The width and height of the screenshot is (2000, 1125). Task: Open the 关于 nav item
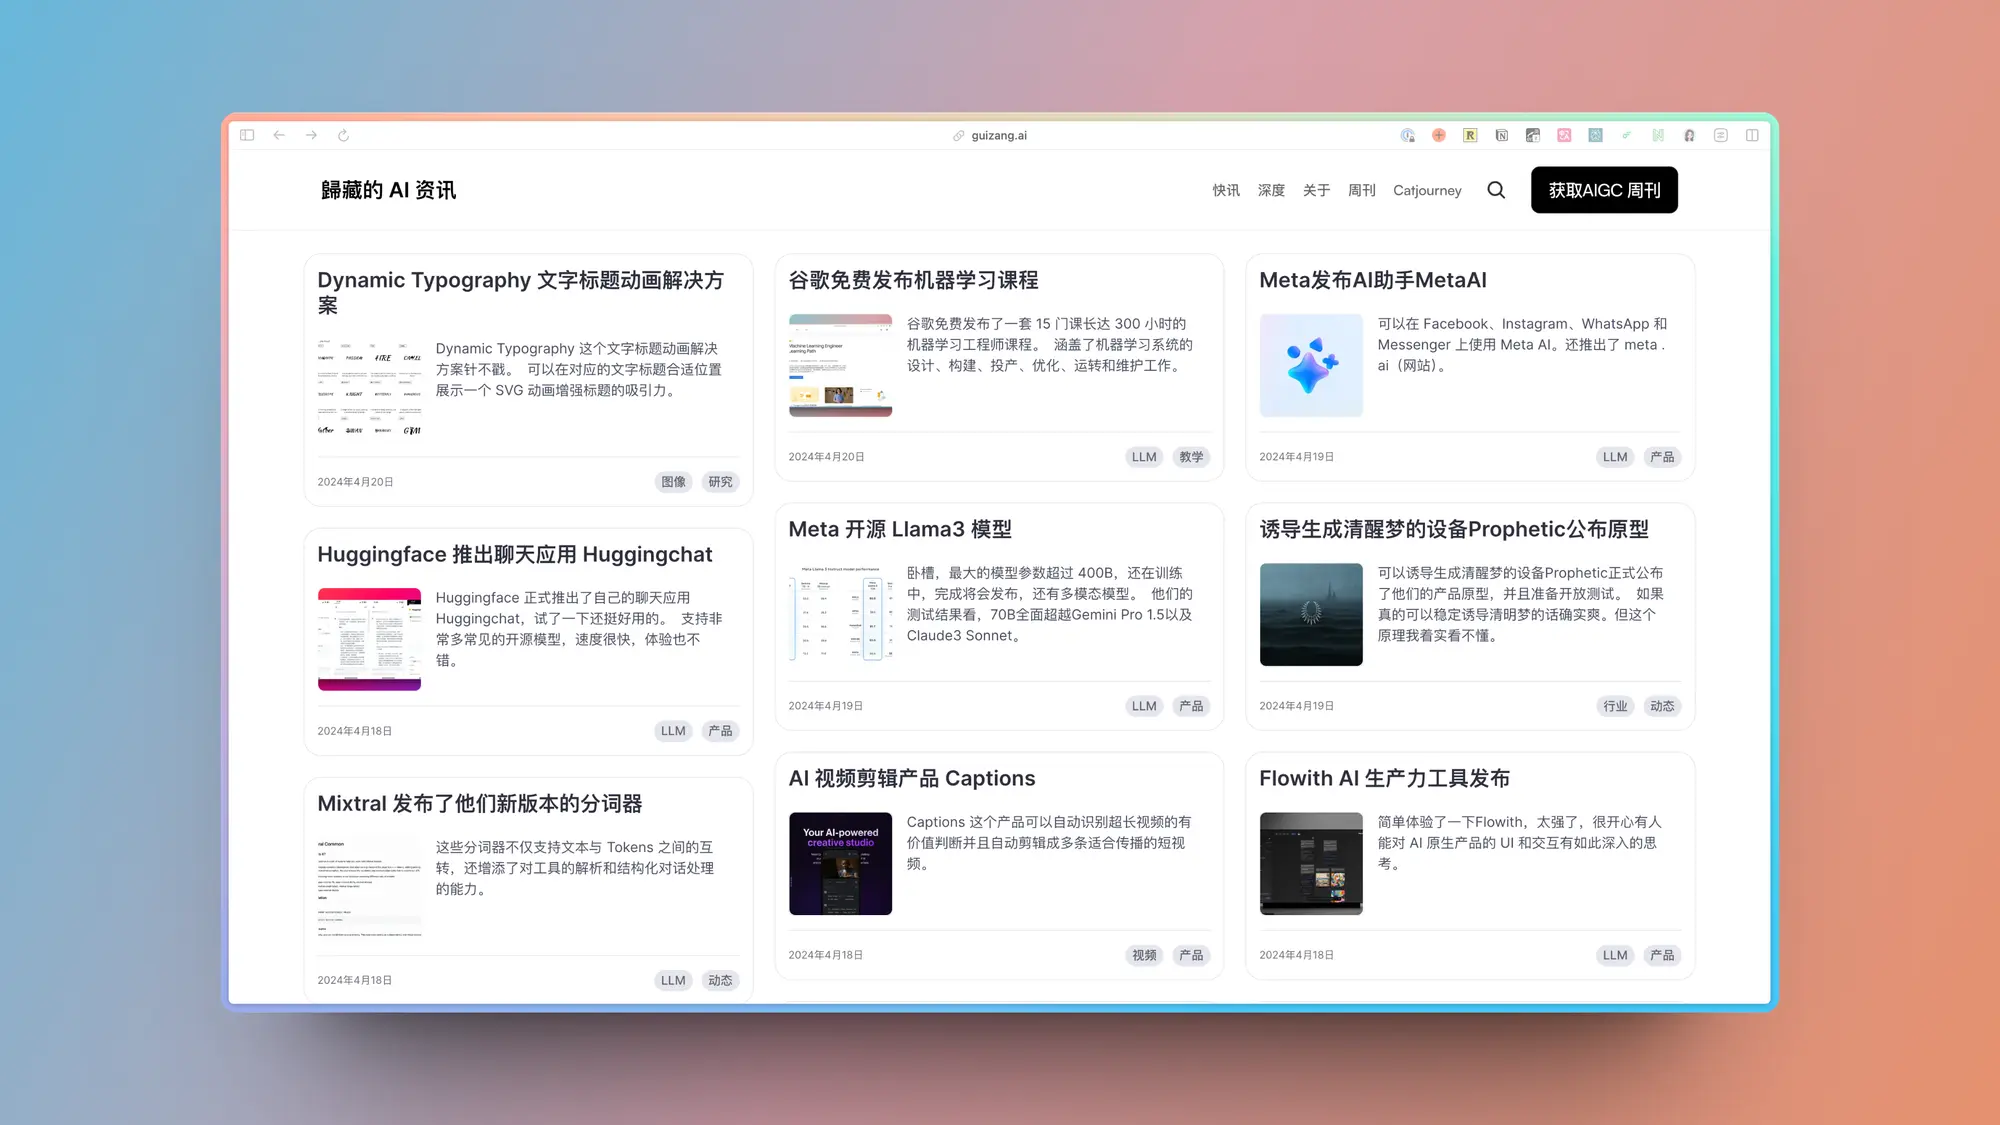click(1316, 190)
